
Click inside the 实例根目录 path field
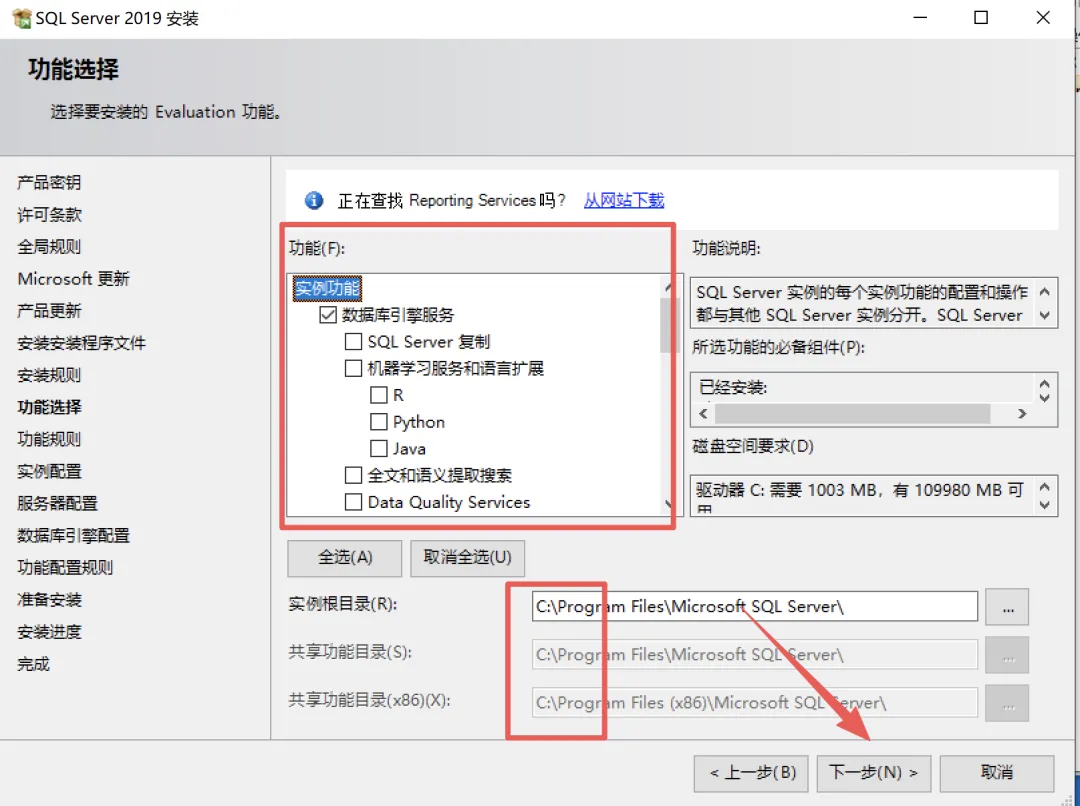pyautogui.click(x=755, y=606)
